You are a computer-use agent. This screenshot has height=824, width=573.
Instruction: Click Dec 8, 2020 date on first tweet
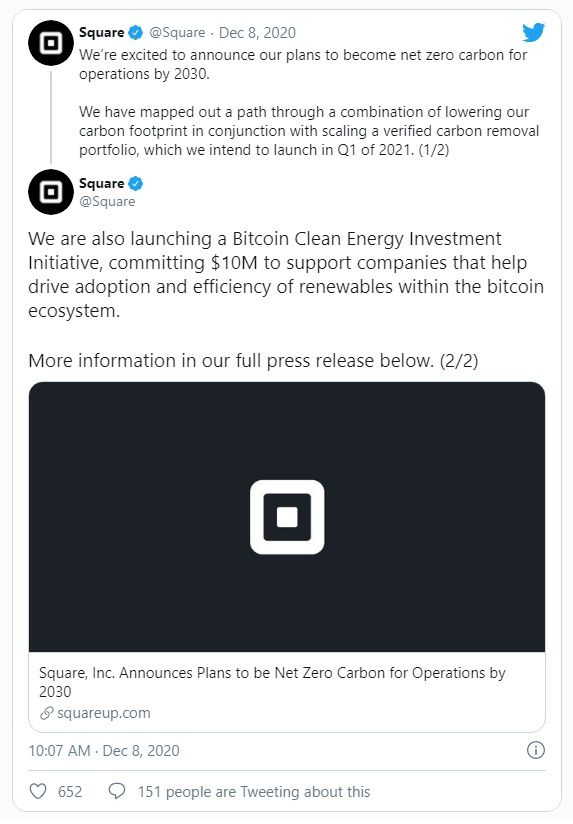(x=257, y=33)
